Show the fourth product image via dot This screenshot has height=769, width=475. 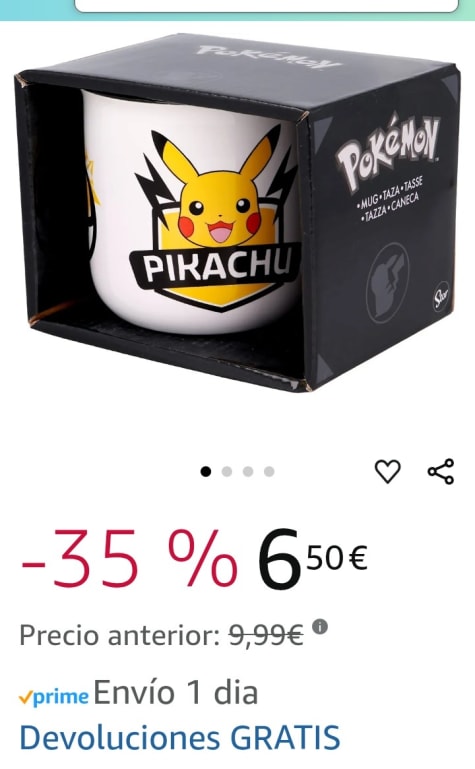pos(269,472)
